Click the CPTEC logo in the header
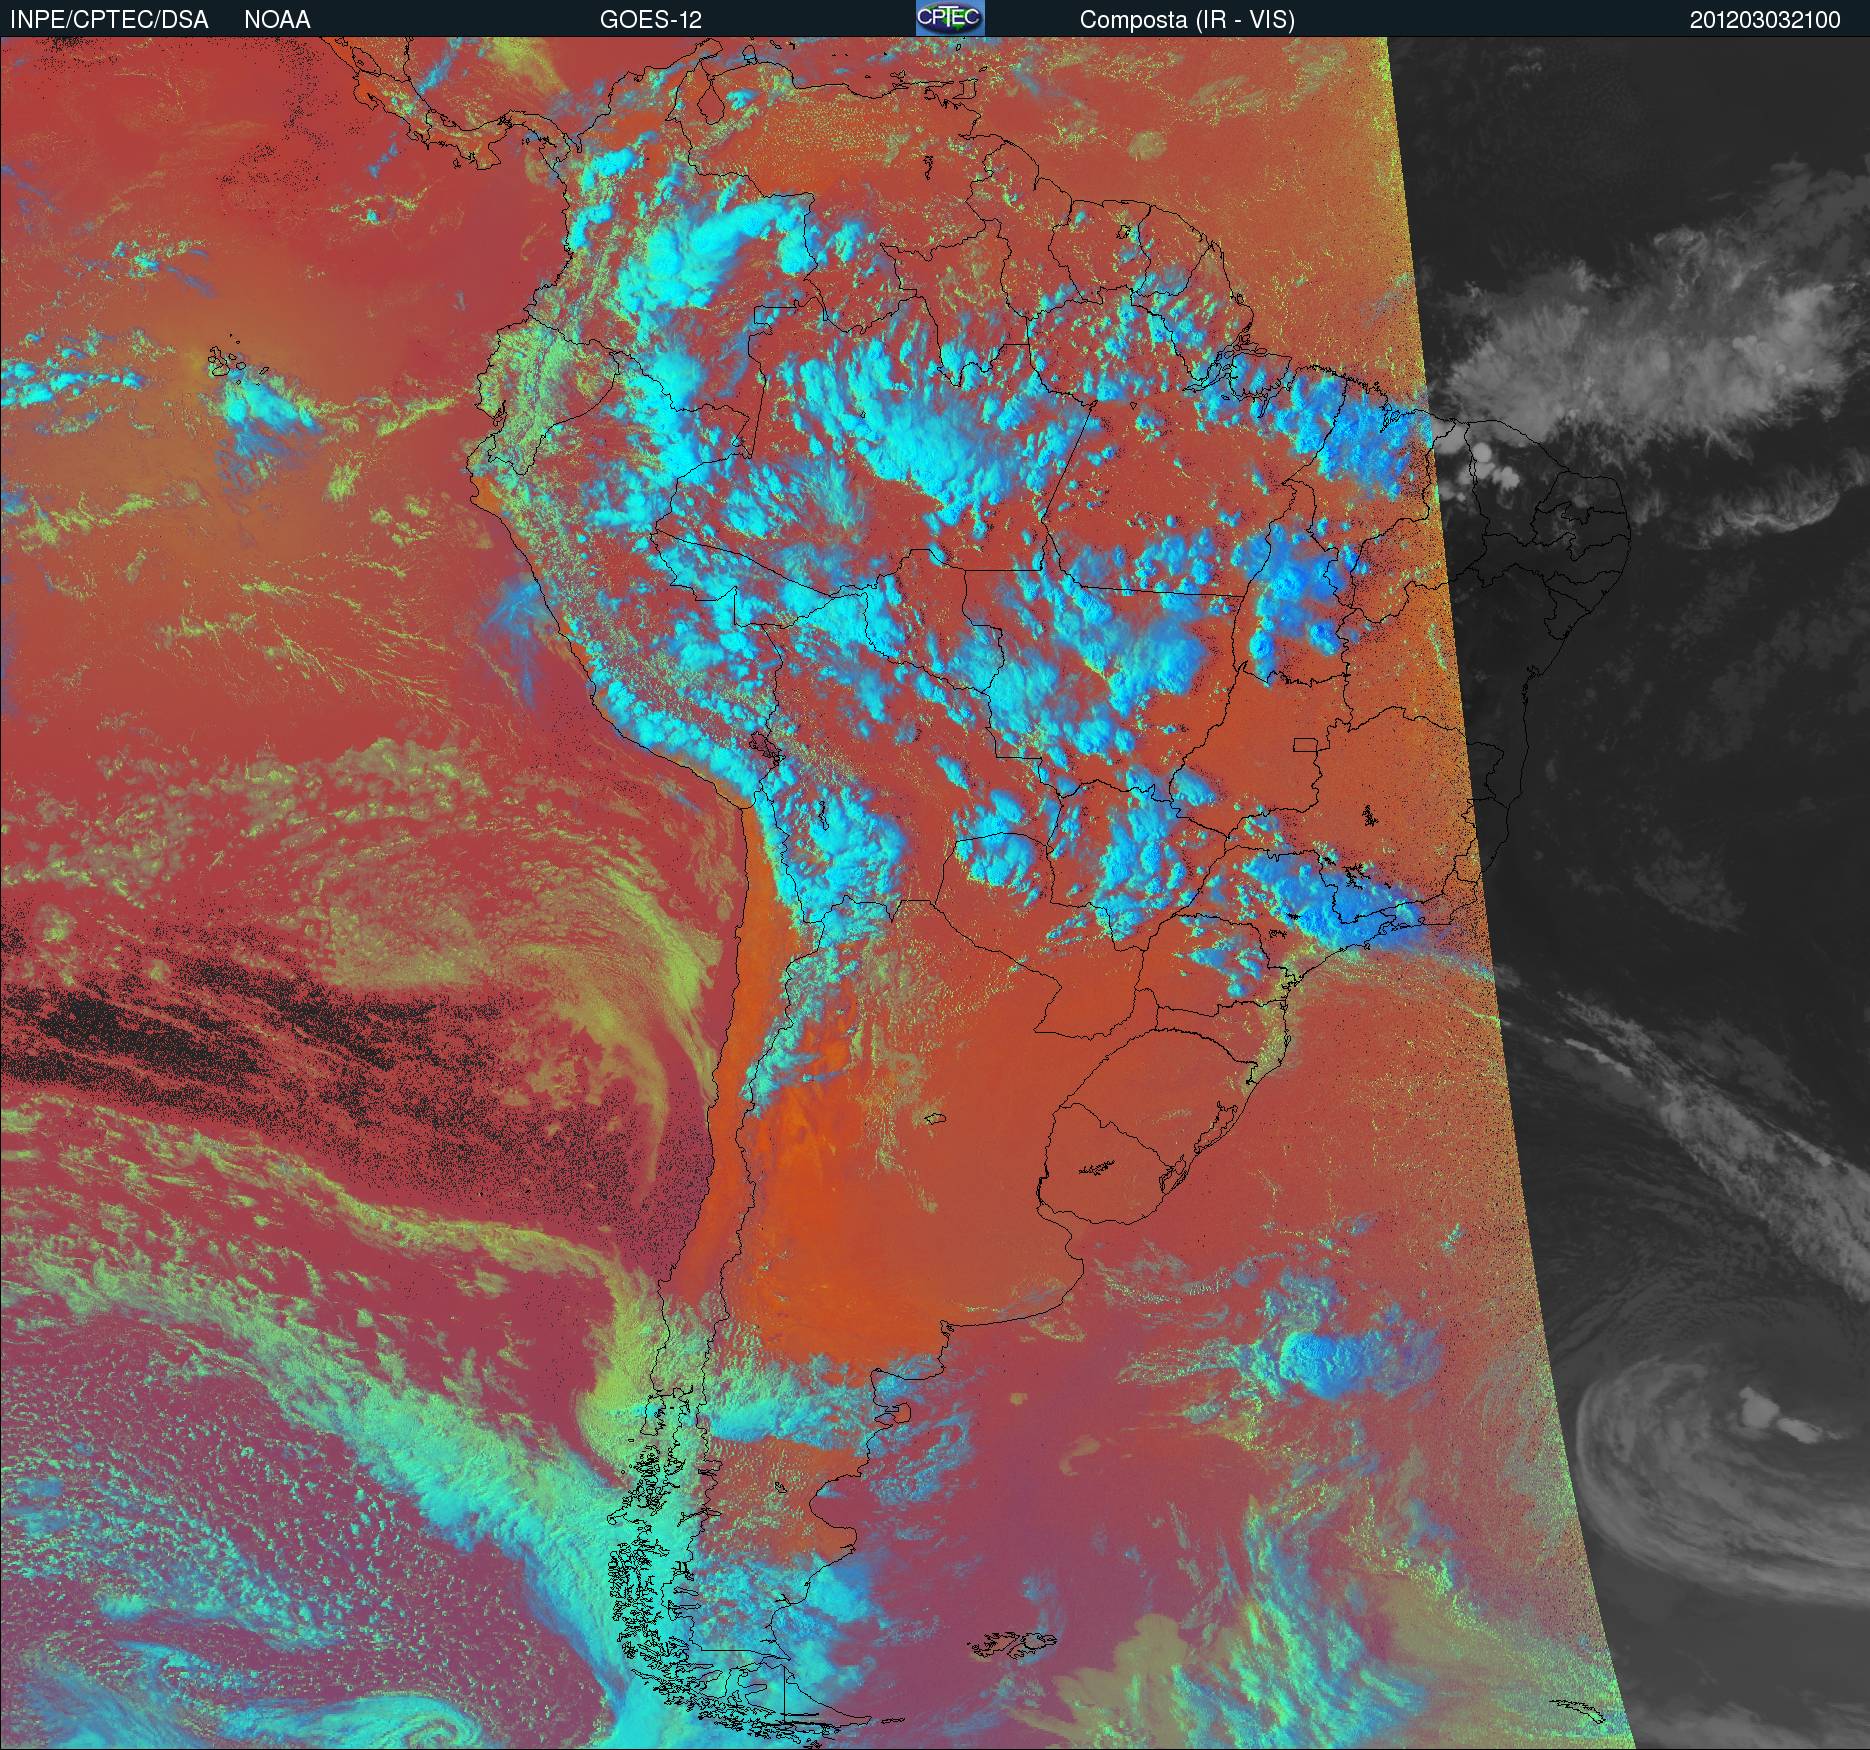This screenshot has width=1870, height=1750. [950, 18]
